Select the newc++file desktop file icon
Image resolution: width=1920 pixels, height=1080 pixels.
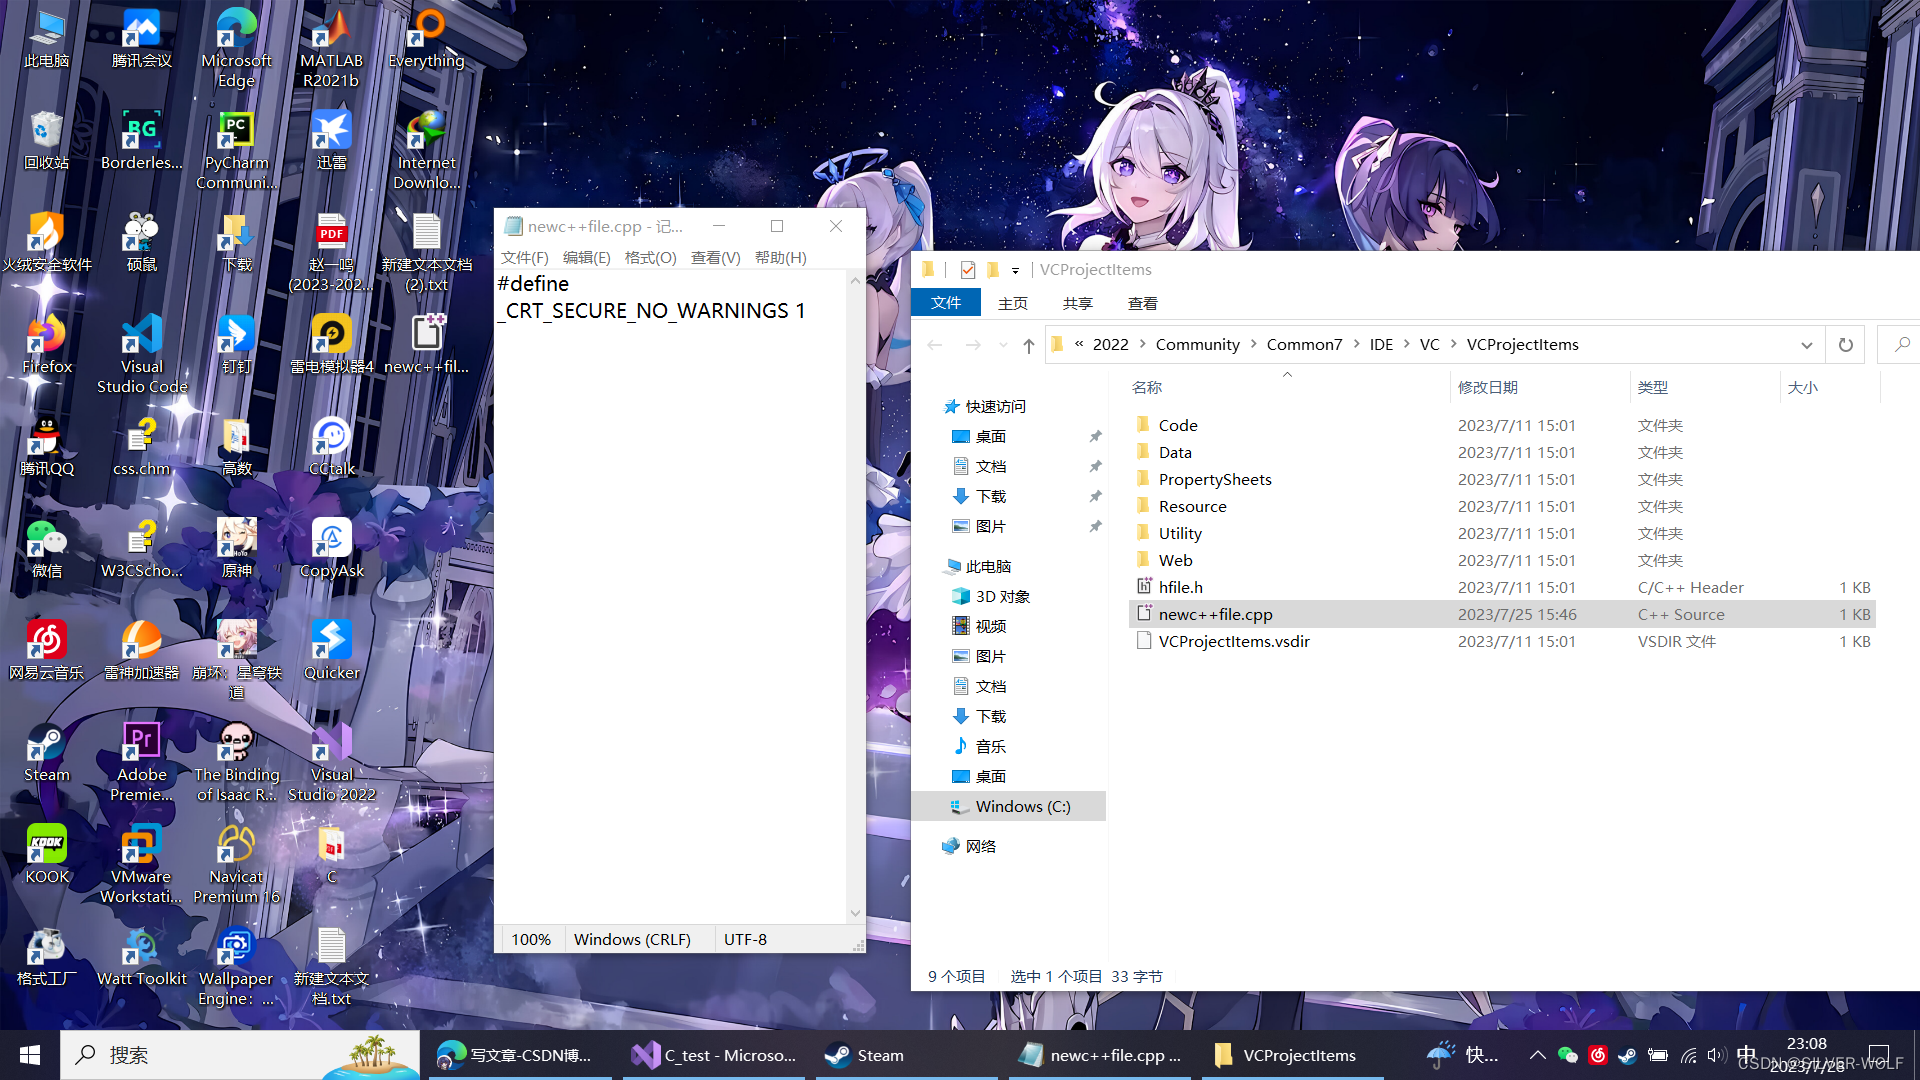point(426,345)
